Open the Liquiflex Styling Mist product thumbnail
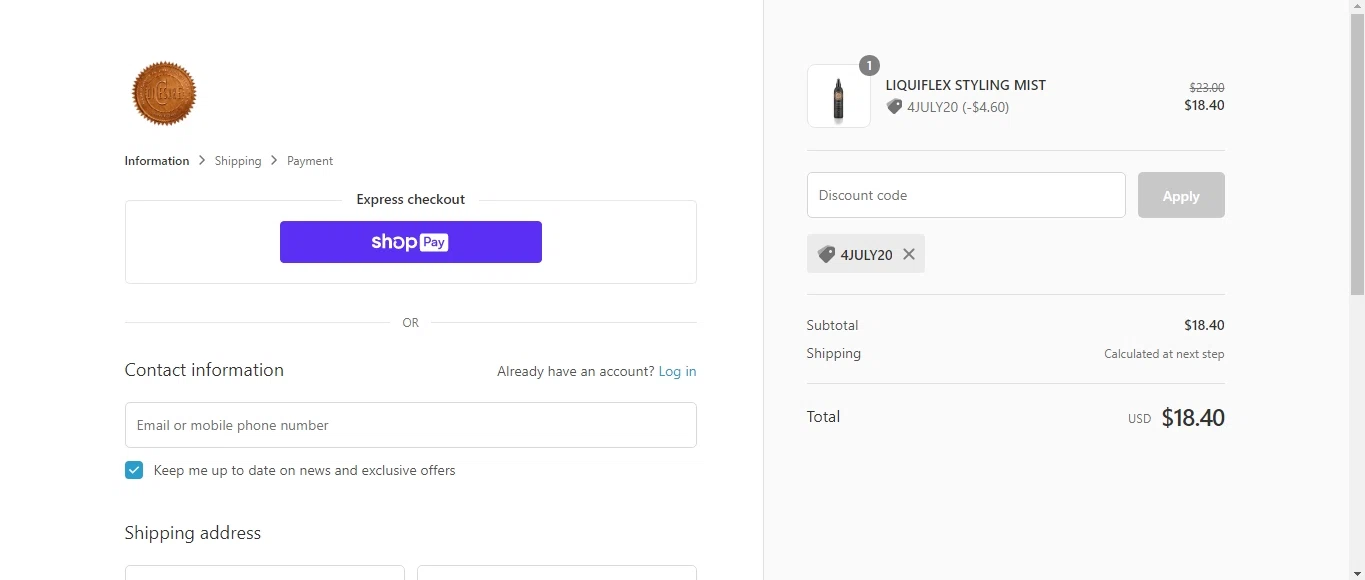The width and height of the screenshot is (1365, 580). pos(839,96)
